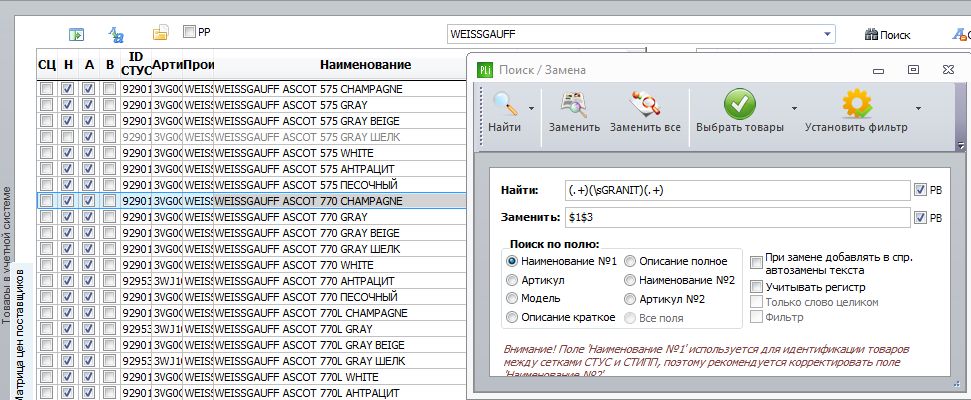Image resolution: width=971 pixels, height=400 pixels.
Task: Click the PLi icon in Поиск / Замена title
Action: pyautogui.click(x=485, y=70)
